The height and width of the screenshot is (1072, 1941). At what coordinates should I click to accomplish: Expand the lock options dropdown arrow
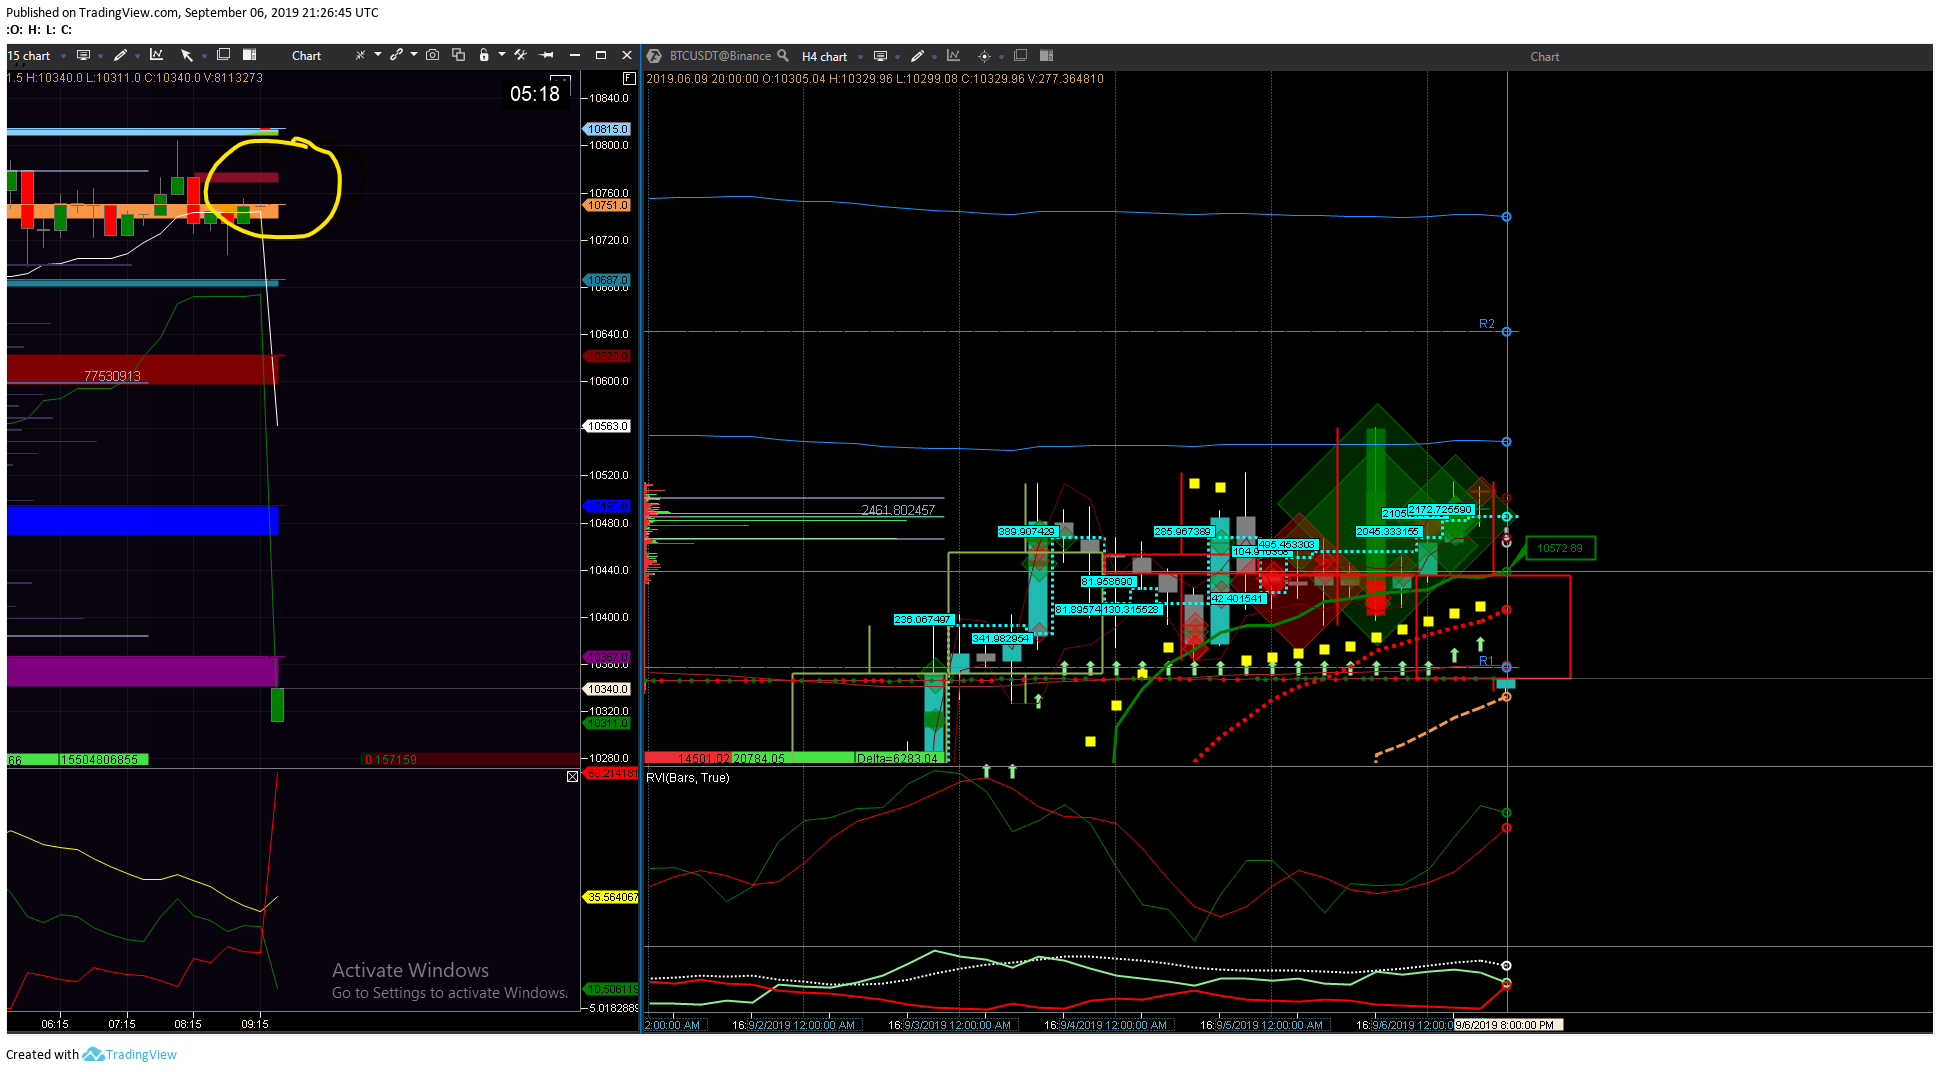pos(502,55)
